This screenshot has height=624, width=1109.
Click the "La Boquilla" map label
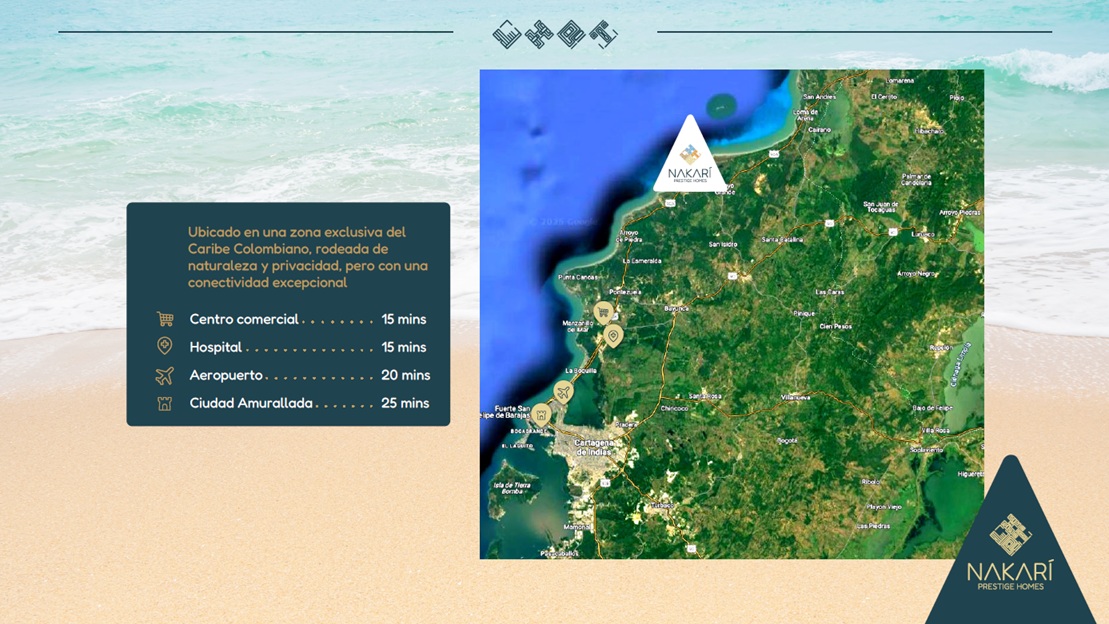click(581, 371)
